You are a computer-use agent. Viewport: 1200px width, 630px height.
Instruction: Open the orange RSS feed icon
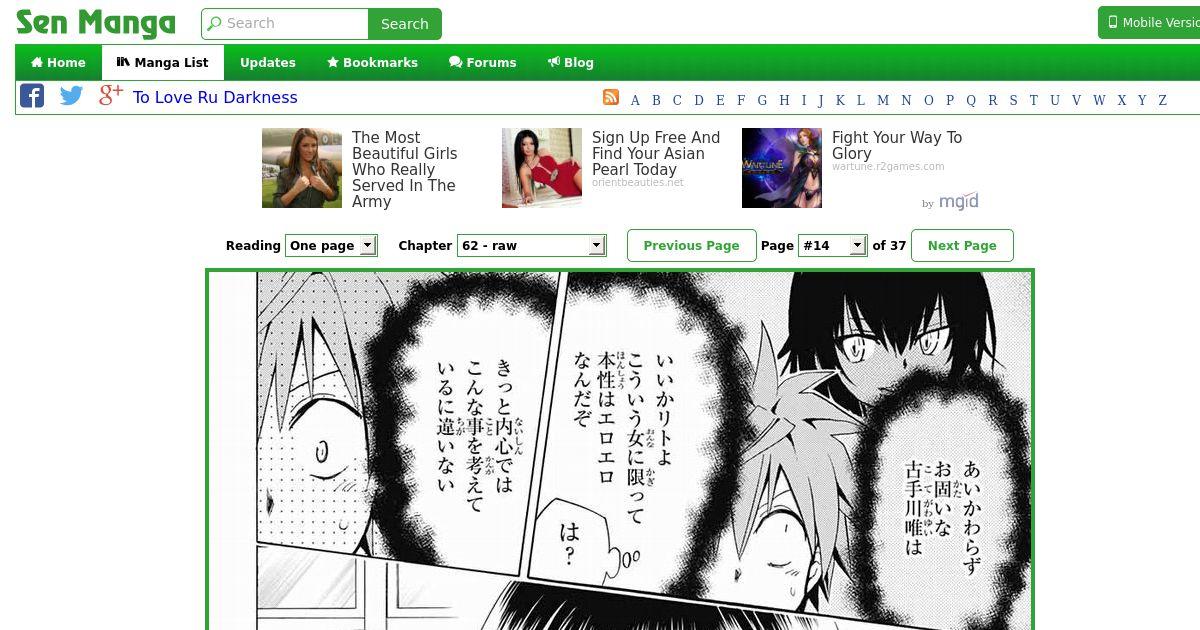coord(611,97)
